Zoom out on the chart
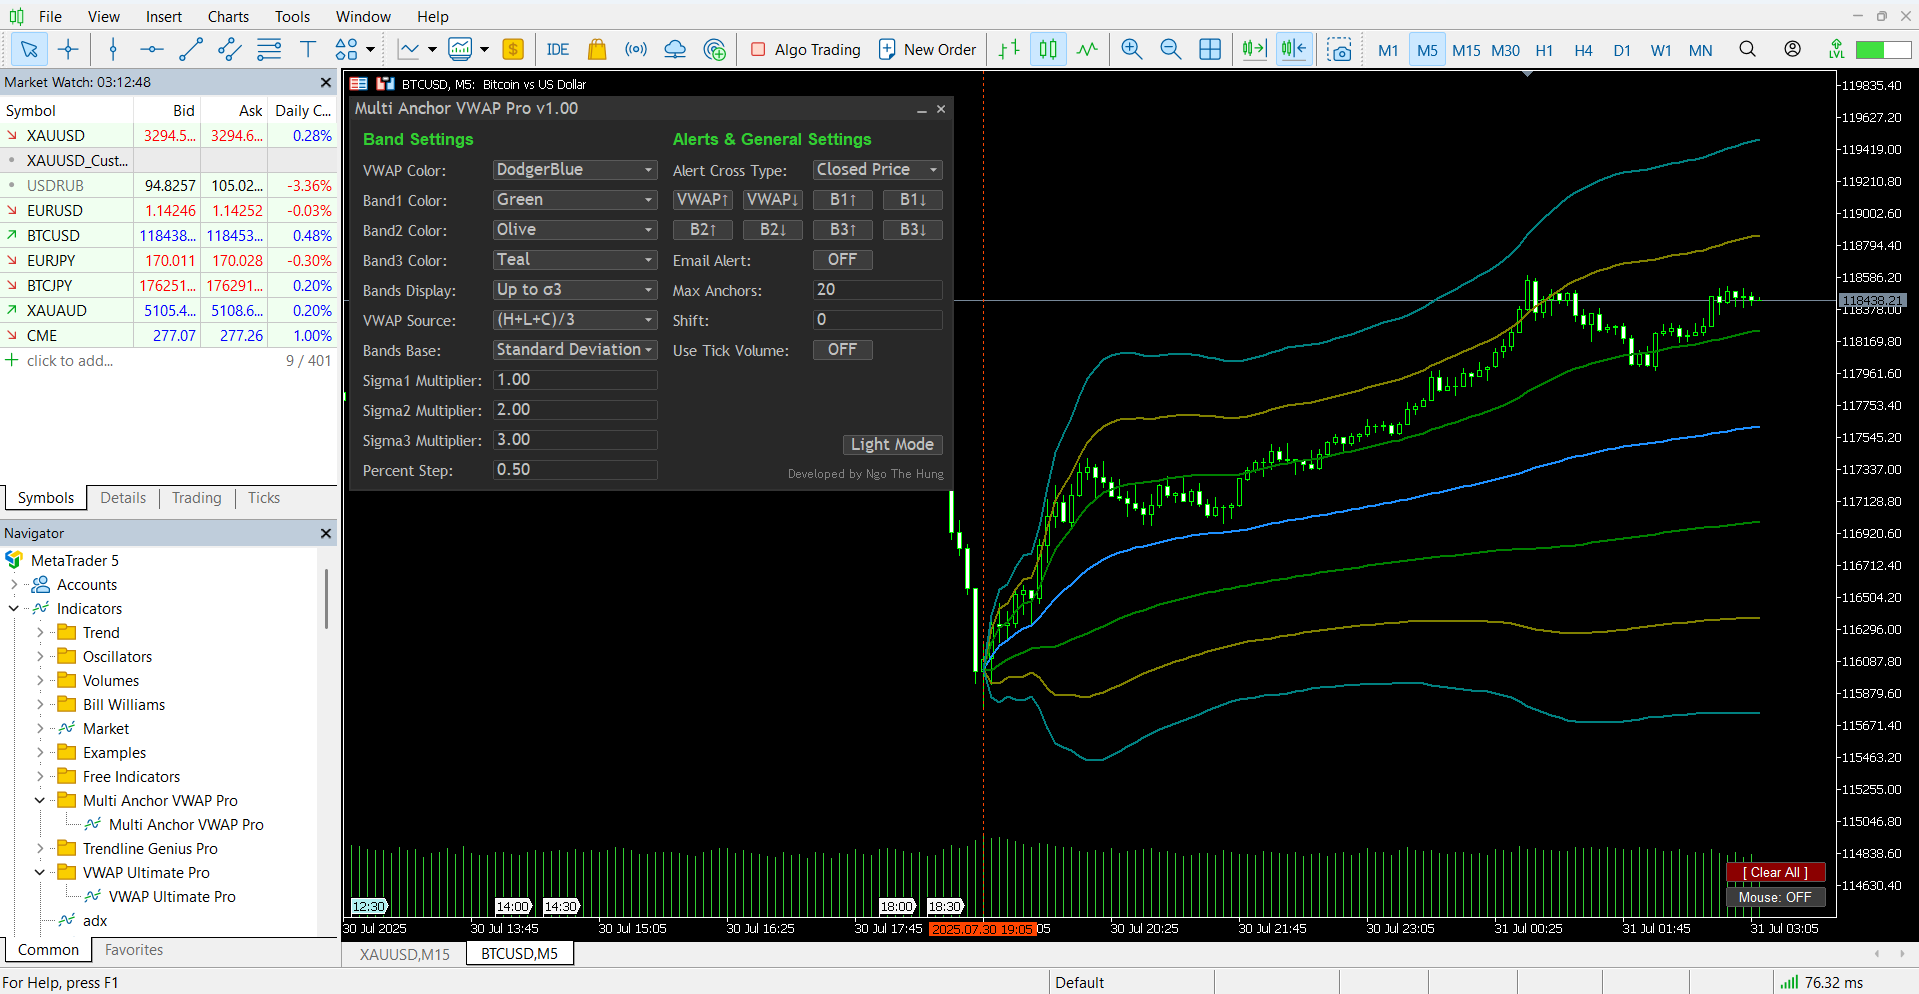Screen dimensions: 1919x994 (1170, 49)
